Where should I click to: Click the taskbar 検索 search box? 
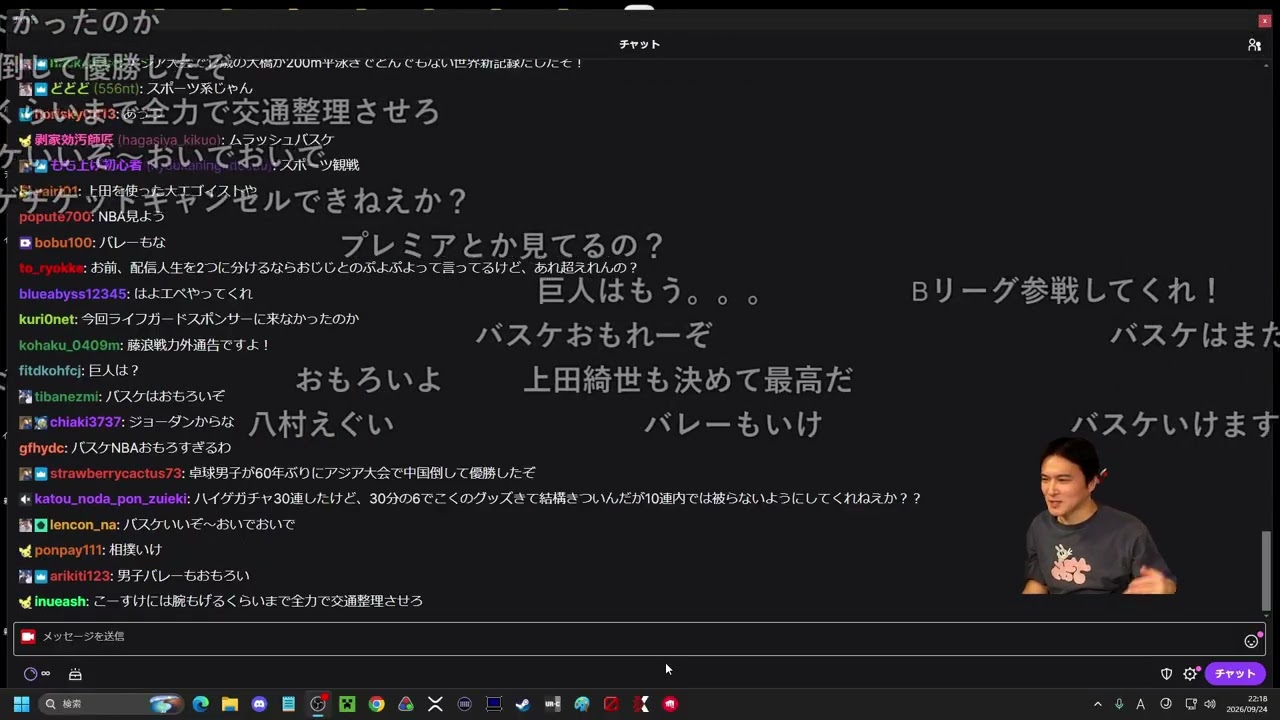pos(113,704)
